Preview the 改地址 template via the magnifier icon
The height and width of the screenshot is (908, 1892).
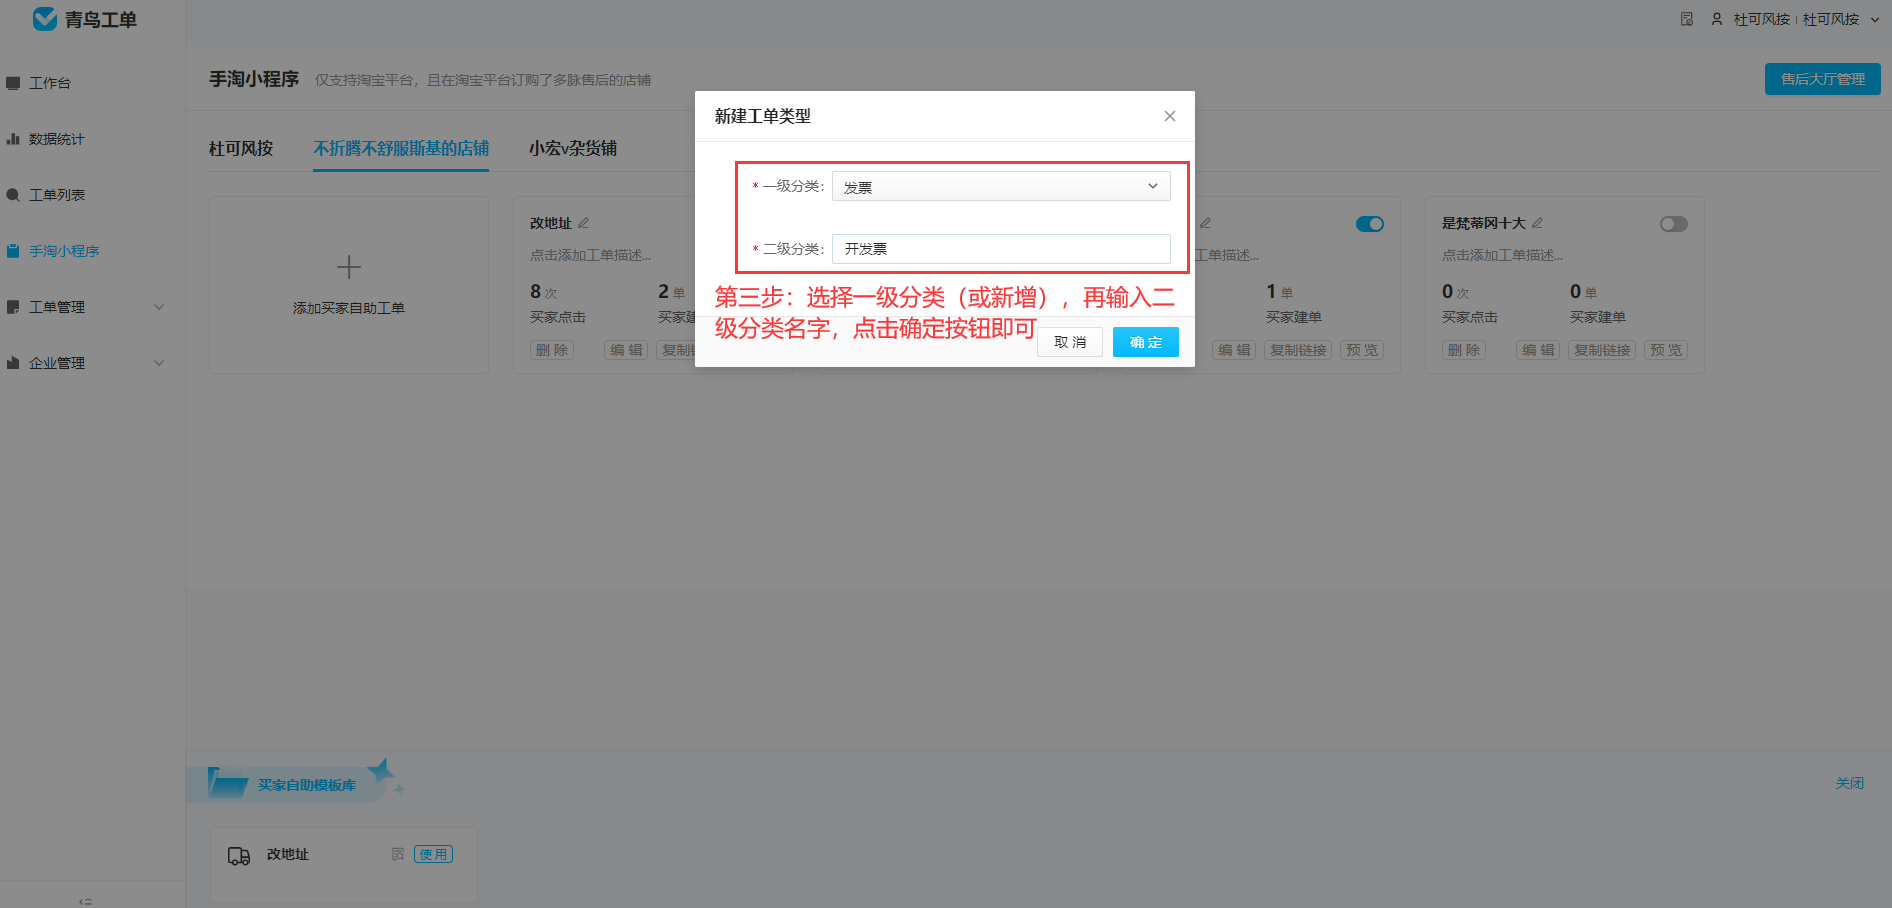398,854
